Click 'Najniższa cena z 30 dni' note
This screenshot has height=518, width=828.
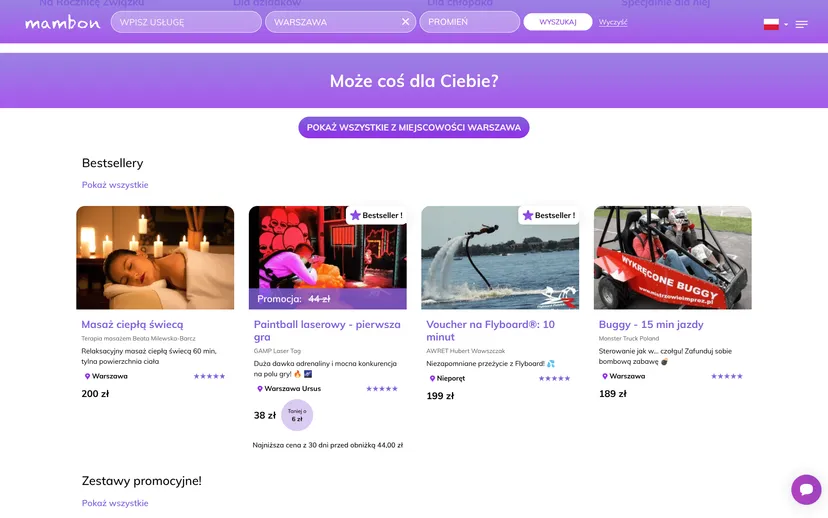(328, 445)
